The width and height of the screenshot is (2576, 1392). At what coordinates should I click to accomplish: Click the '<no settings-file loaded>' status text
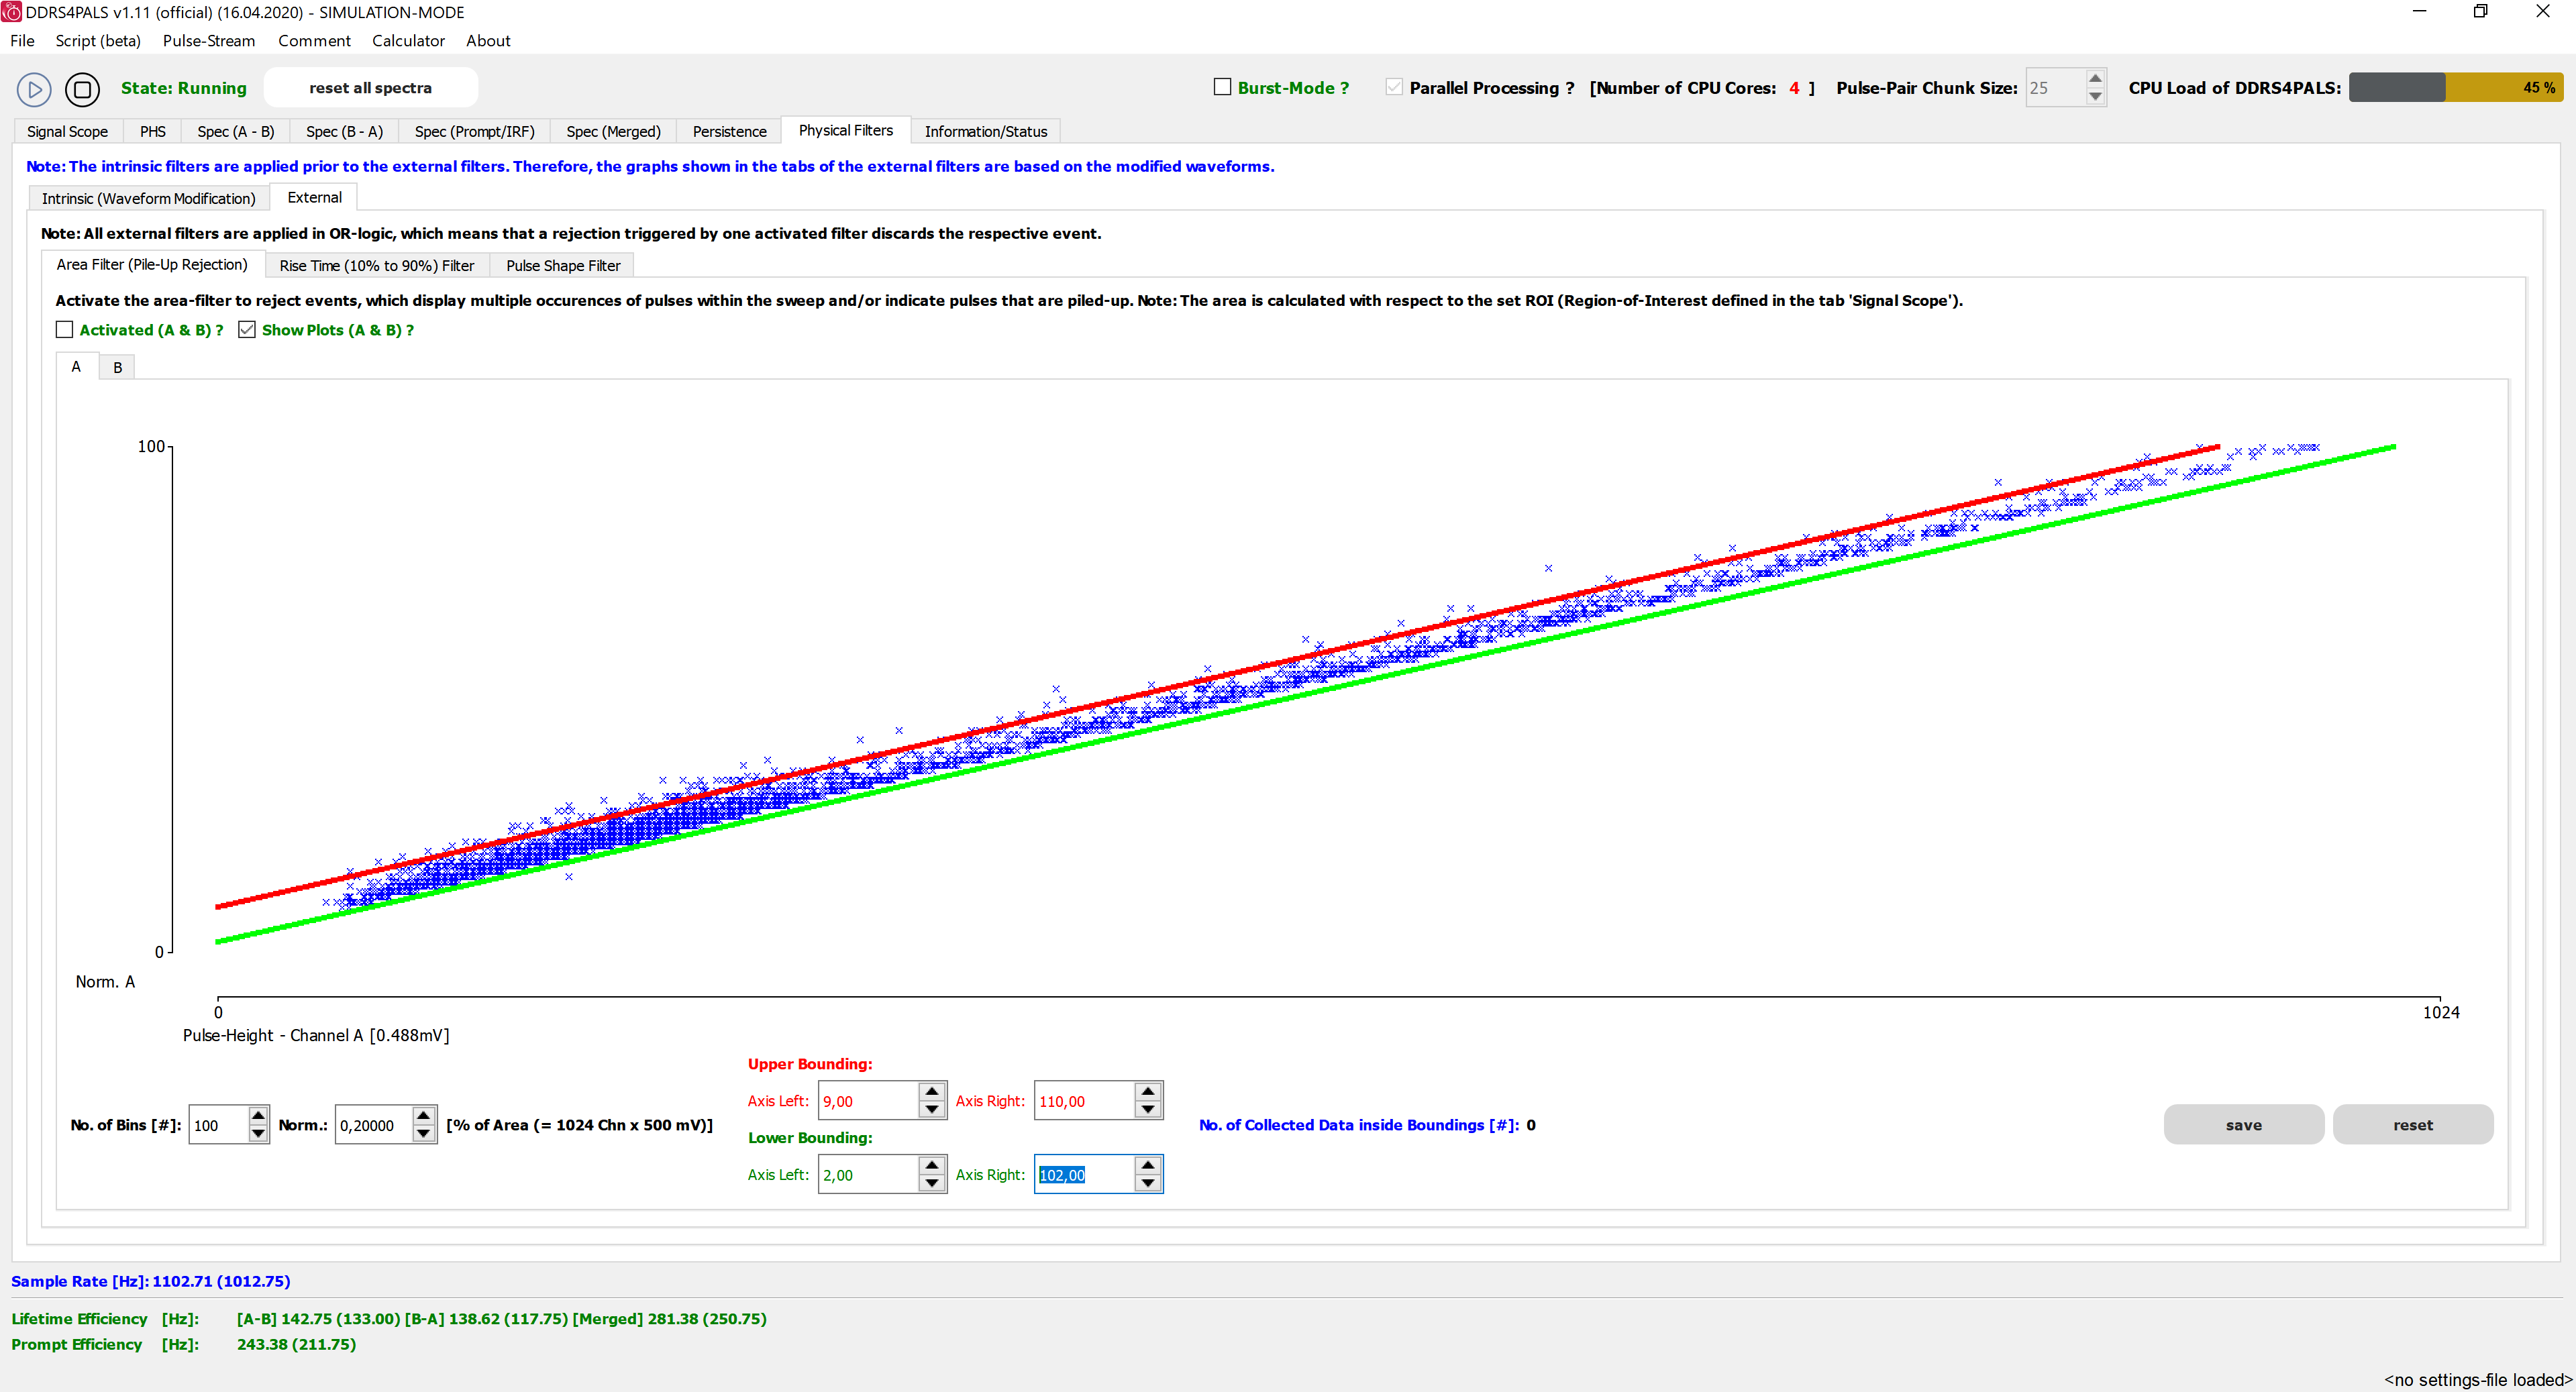[2477, 1380]
